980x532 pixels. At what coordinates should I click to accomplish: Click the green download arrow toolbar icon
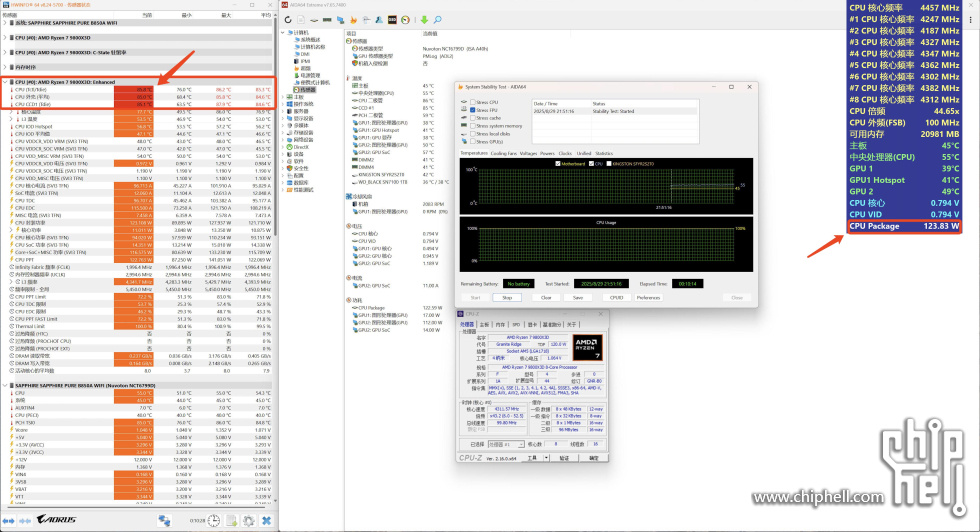(424, 20)
